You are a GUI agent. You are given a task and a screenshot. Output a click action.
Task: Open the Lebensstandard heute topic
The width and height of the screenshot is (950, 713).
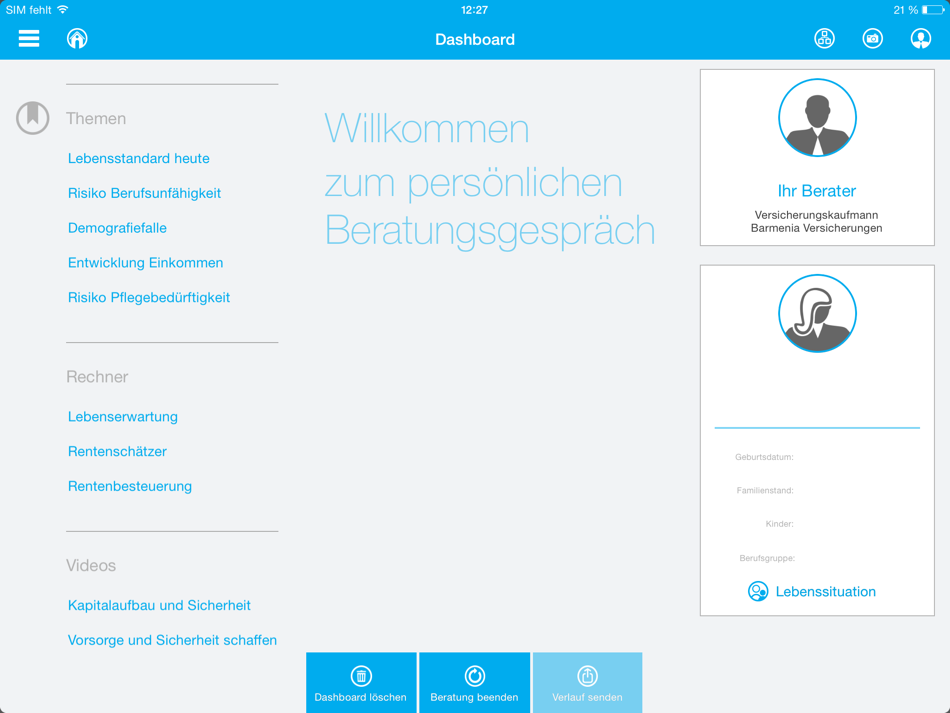138,158
